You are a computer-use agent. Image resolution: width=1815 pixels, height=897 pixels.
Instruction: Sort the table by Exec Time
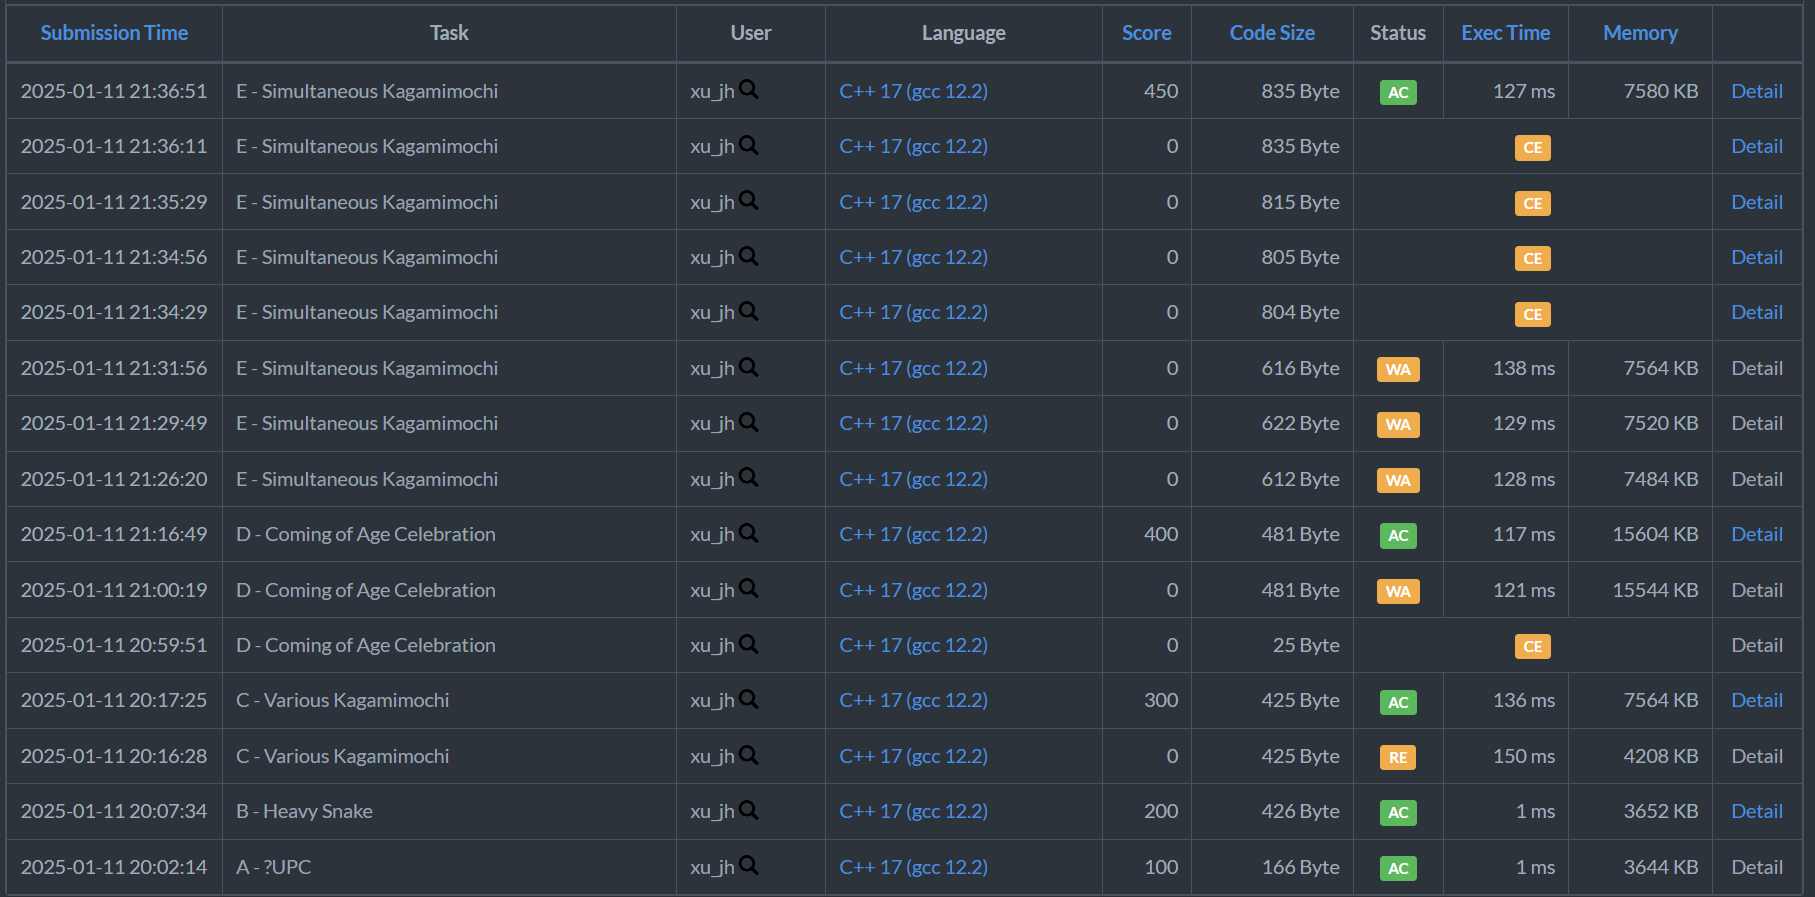[1505, 33]
